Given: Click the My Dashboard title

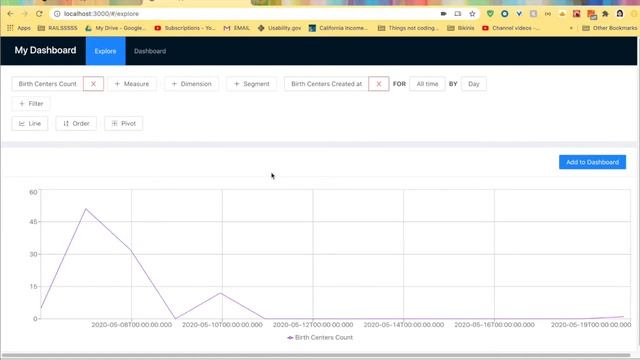Looking at the screenshot, I should coord(45,50).
